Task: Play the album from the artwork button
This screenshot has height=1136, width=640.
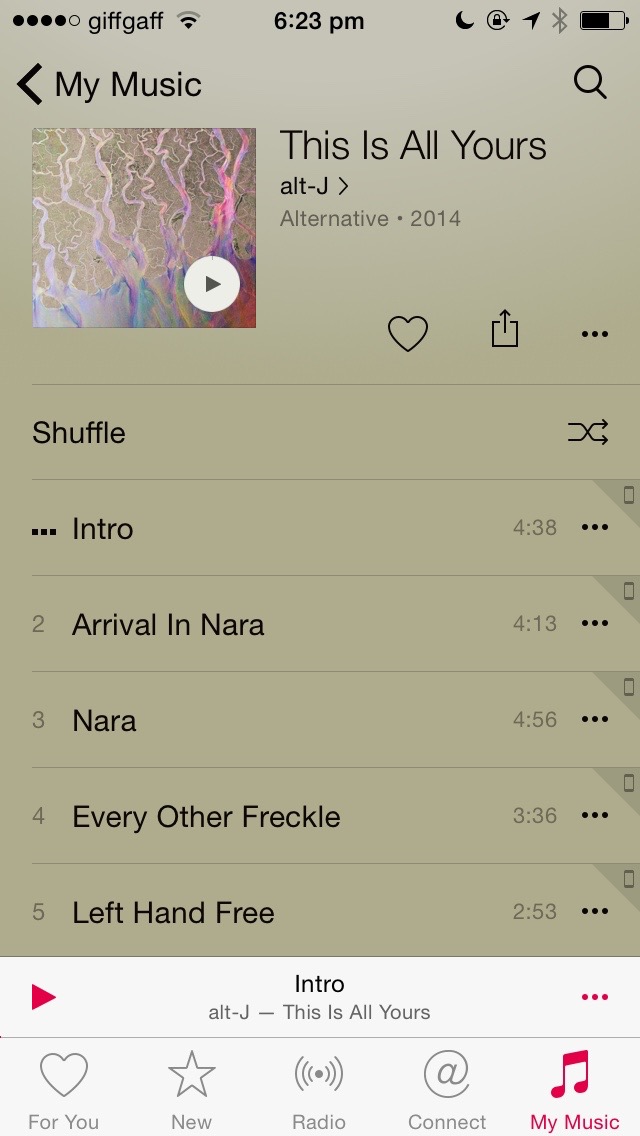Action: click(x=212, y=284)
